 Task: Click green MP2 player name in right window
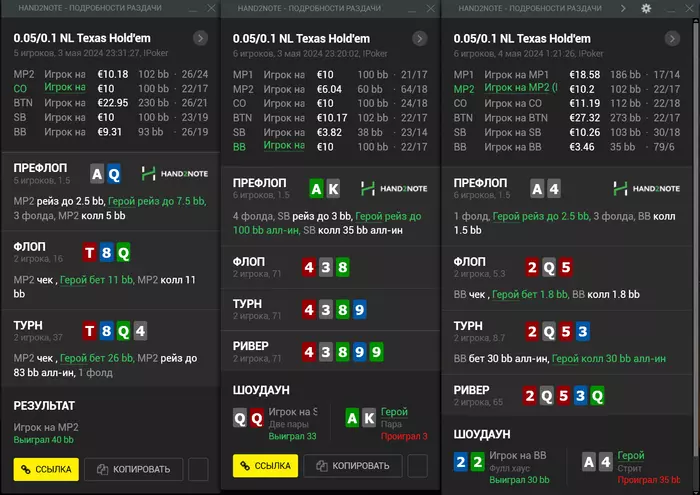(x=521, y=88)
